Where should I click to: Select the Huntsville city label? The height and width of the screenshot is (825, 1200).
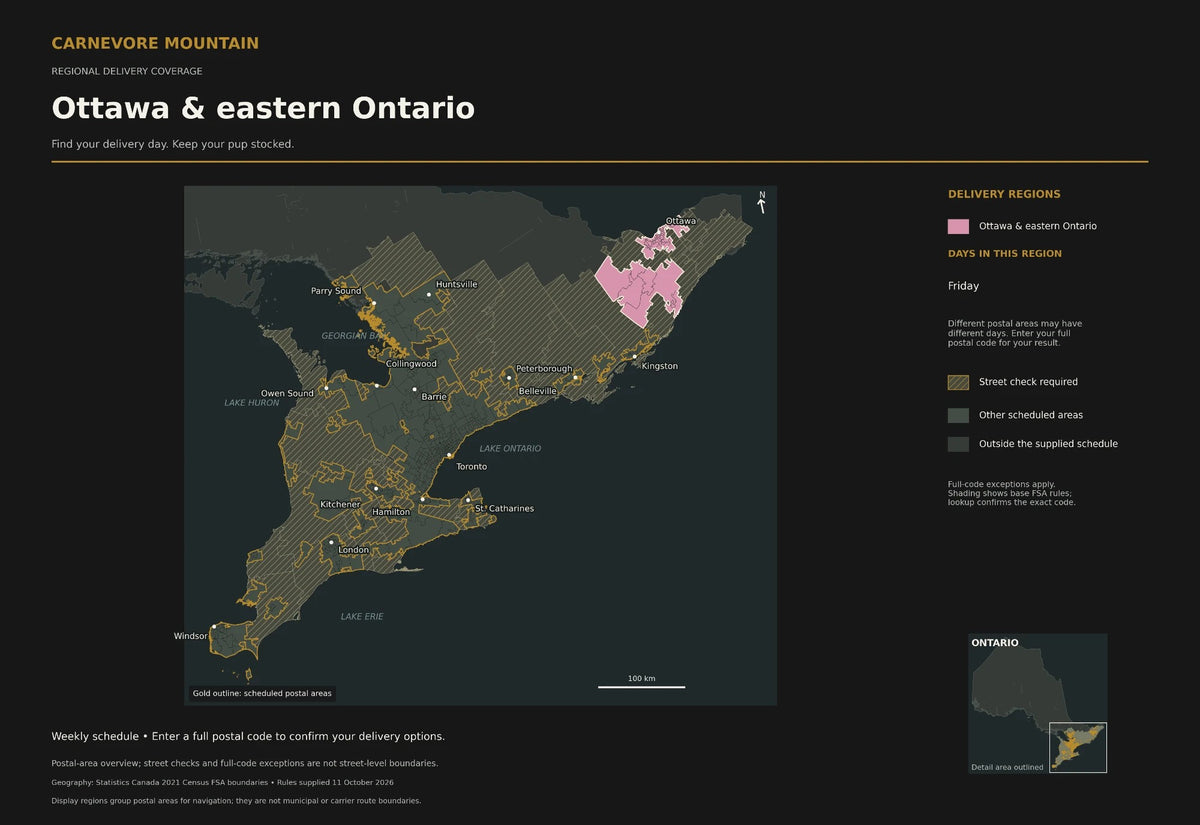click(457, 284)
